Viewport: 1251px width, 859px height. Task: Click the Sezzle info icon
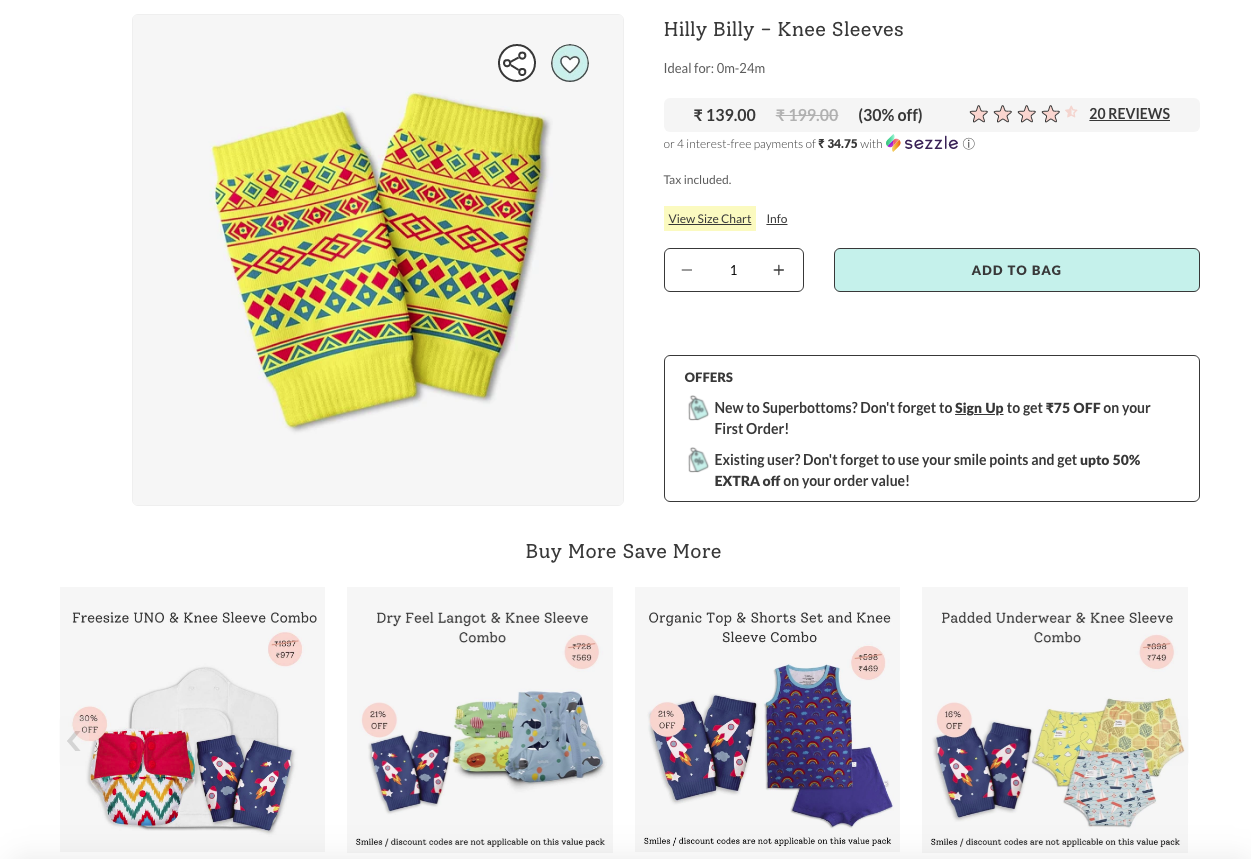969,144
